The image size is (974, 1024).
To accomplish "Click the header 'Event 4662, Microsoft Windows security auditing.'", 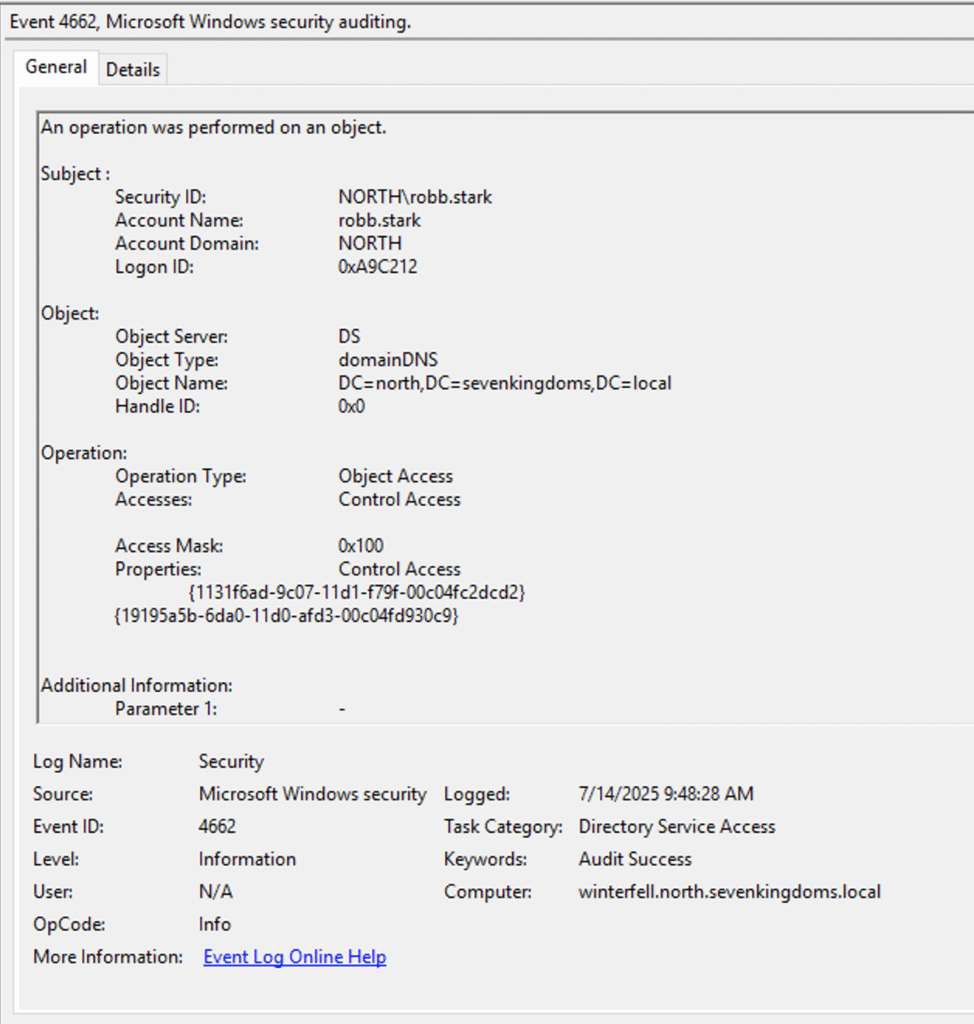I will (210, 22).
